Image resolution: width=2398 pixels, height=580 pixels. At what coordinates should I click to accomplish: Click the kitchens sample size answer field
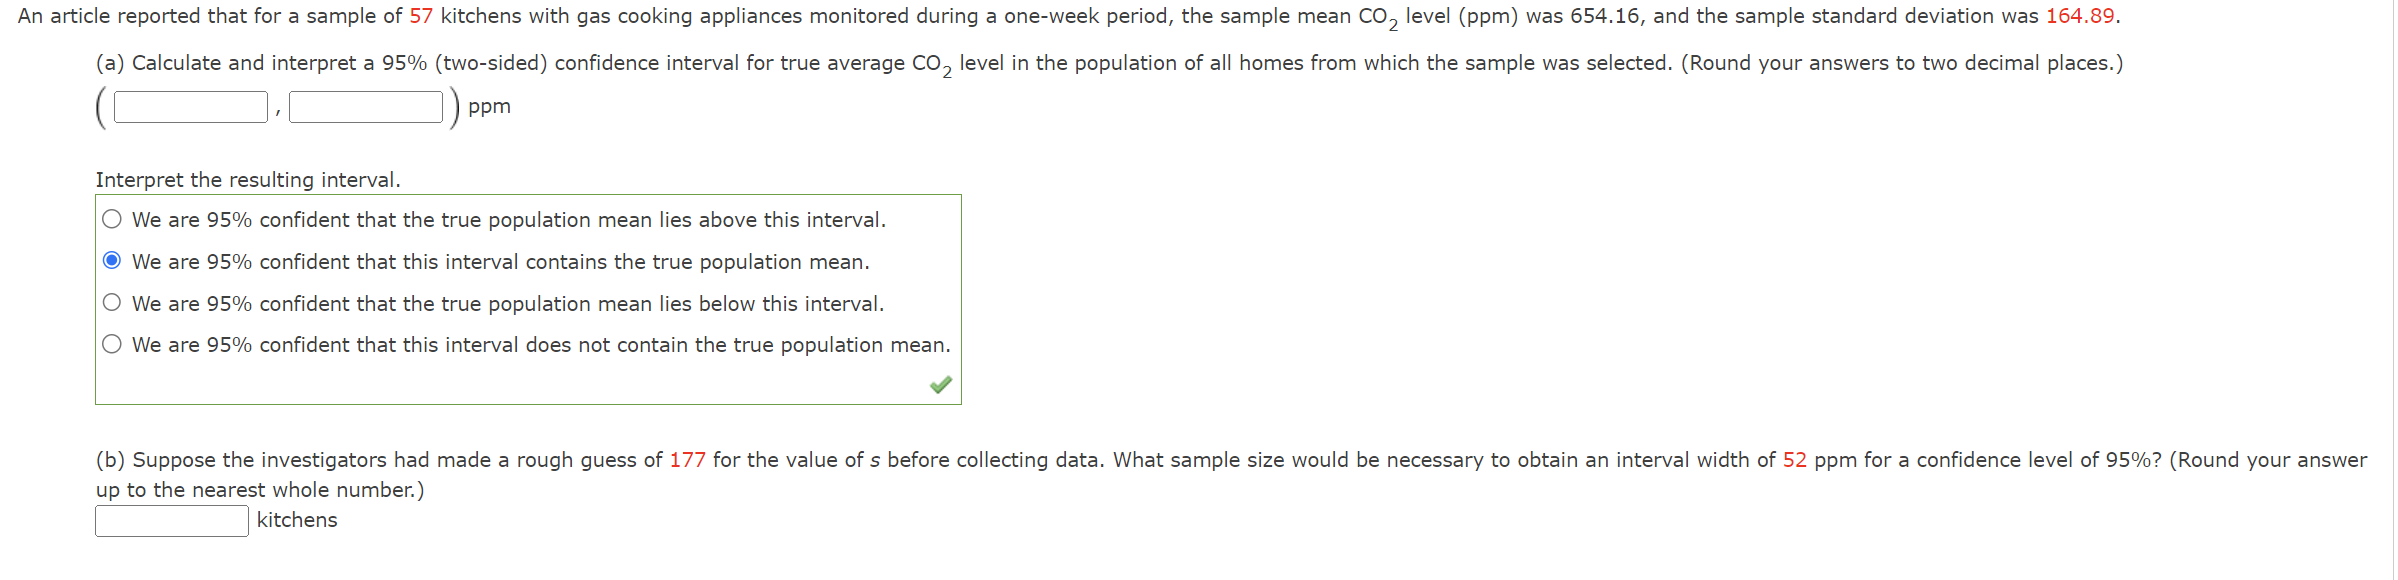coord(171,520)
